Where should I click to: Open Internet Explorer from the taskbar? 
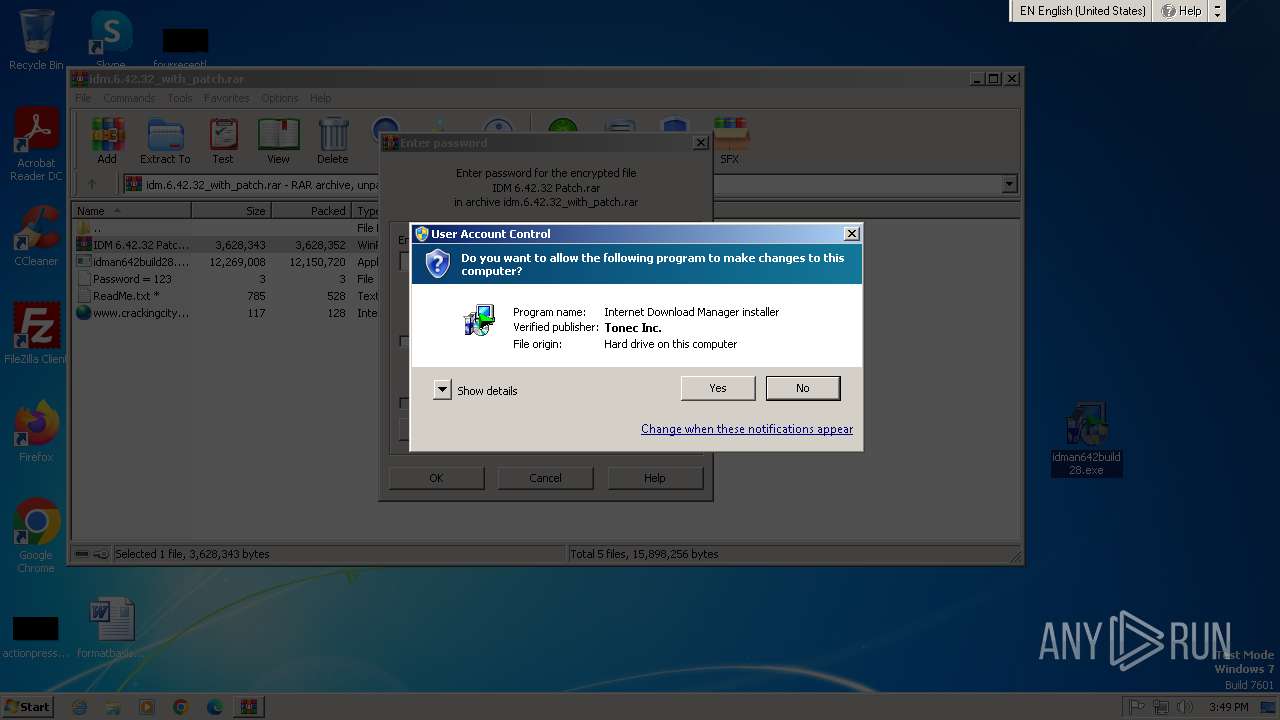pos(80,707)
